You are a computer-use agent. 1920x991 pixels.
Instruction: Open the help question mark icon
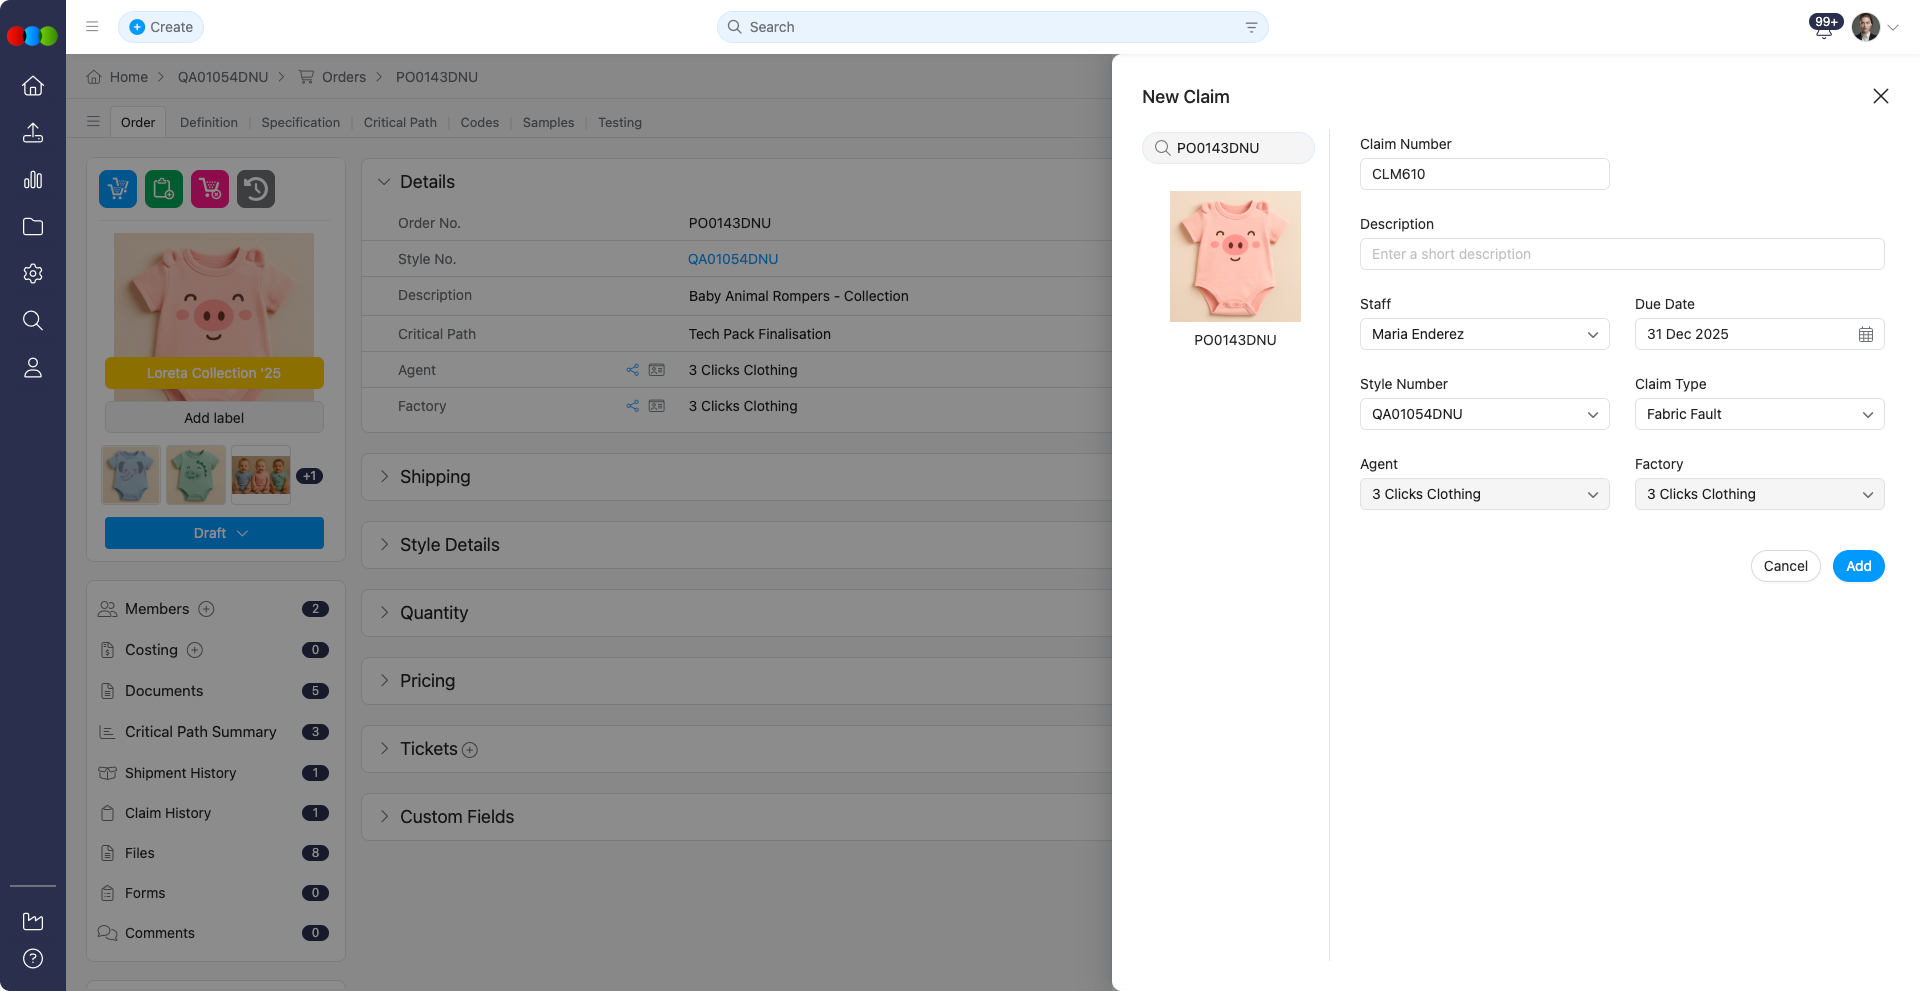(x=33, y=959)
